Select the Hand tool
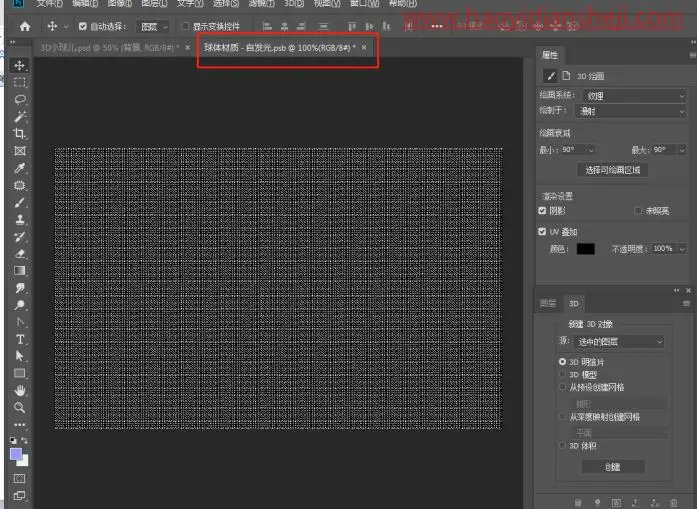Image resolution: width=697 pixels, height=509 pixels. (x=20, y=391)
